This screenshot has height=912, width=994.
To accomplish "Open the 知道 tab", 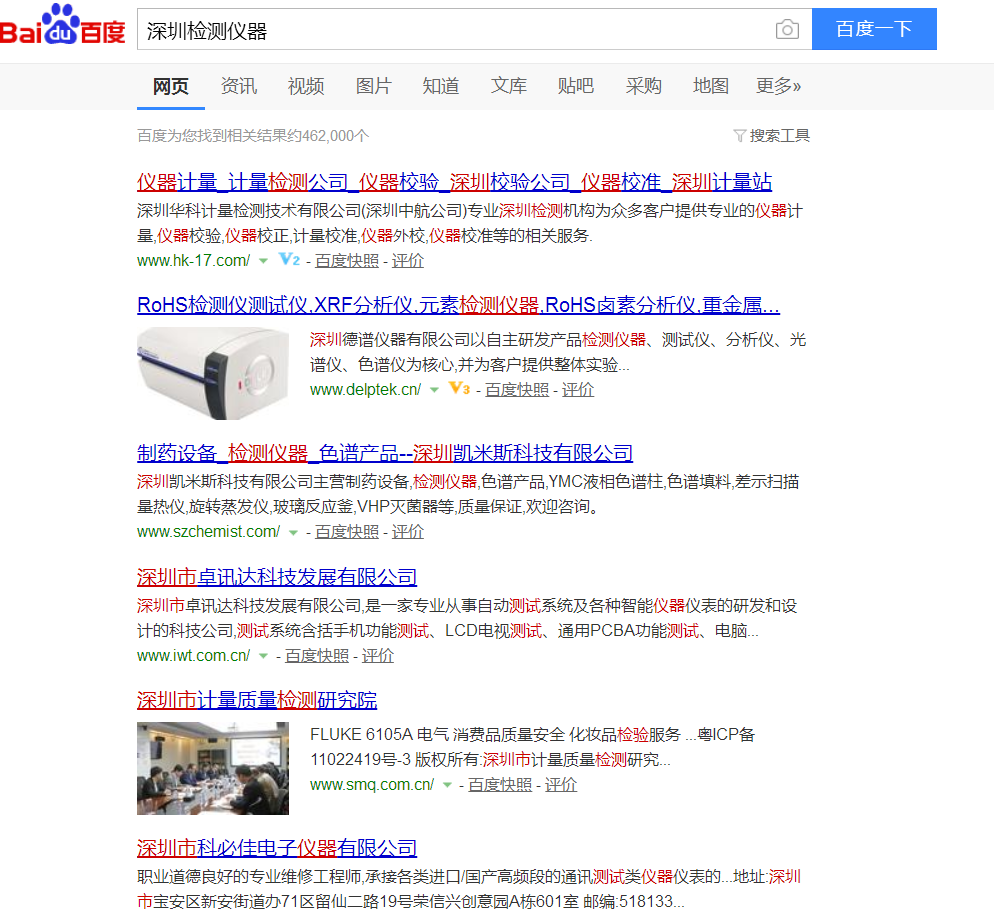I will (441, 86).
